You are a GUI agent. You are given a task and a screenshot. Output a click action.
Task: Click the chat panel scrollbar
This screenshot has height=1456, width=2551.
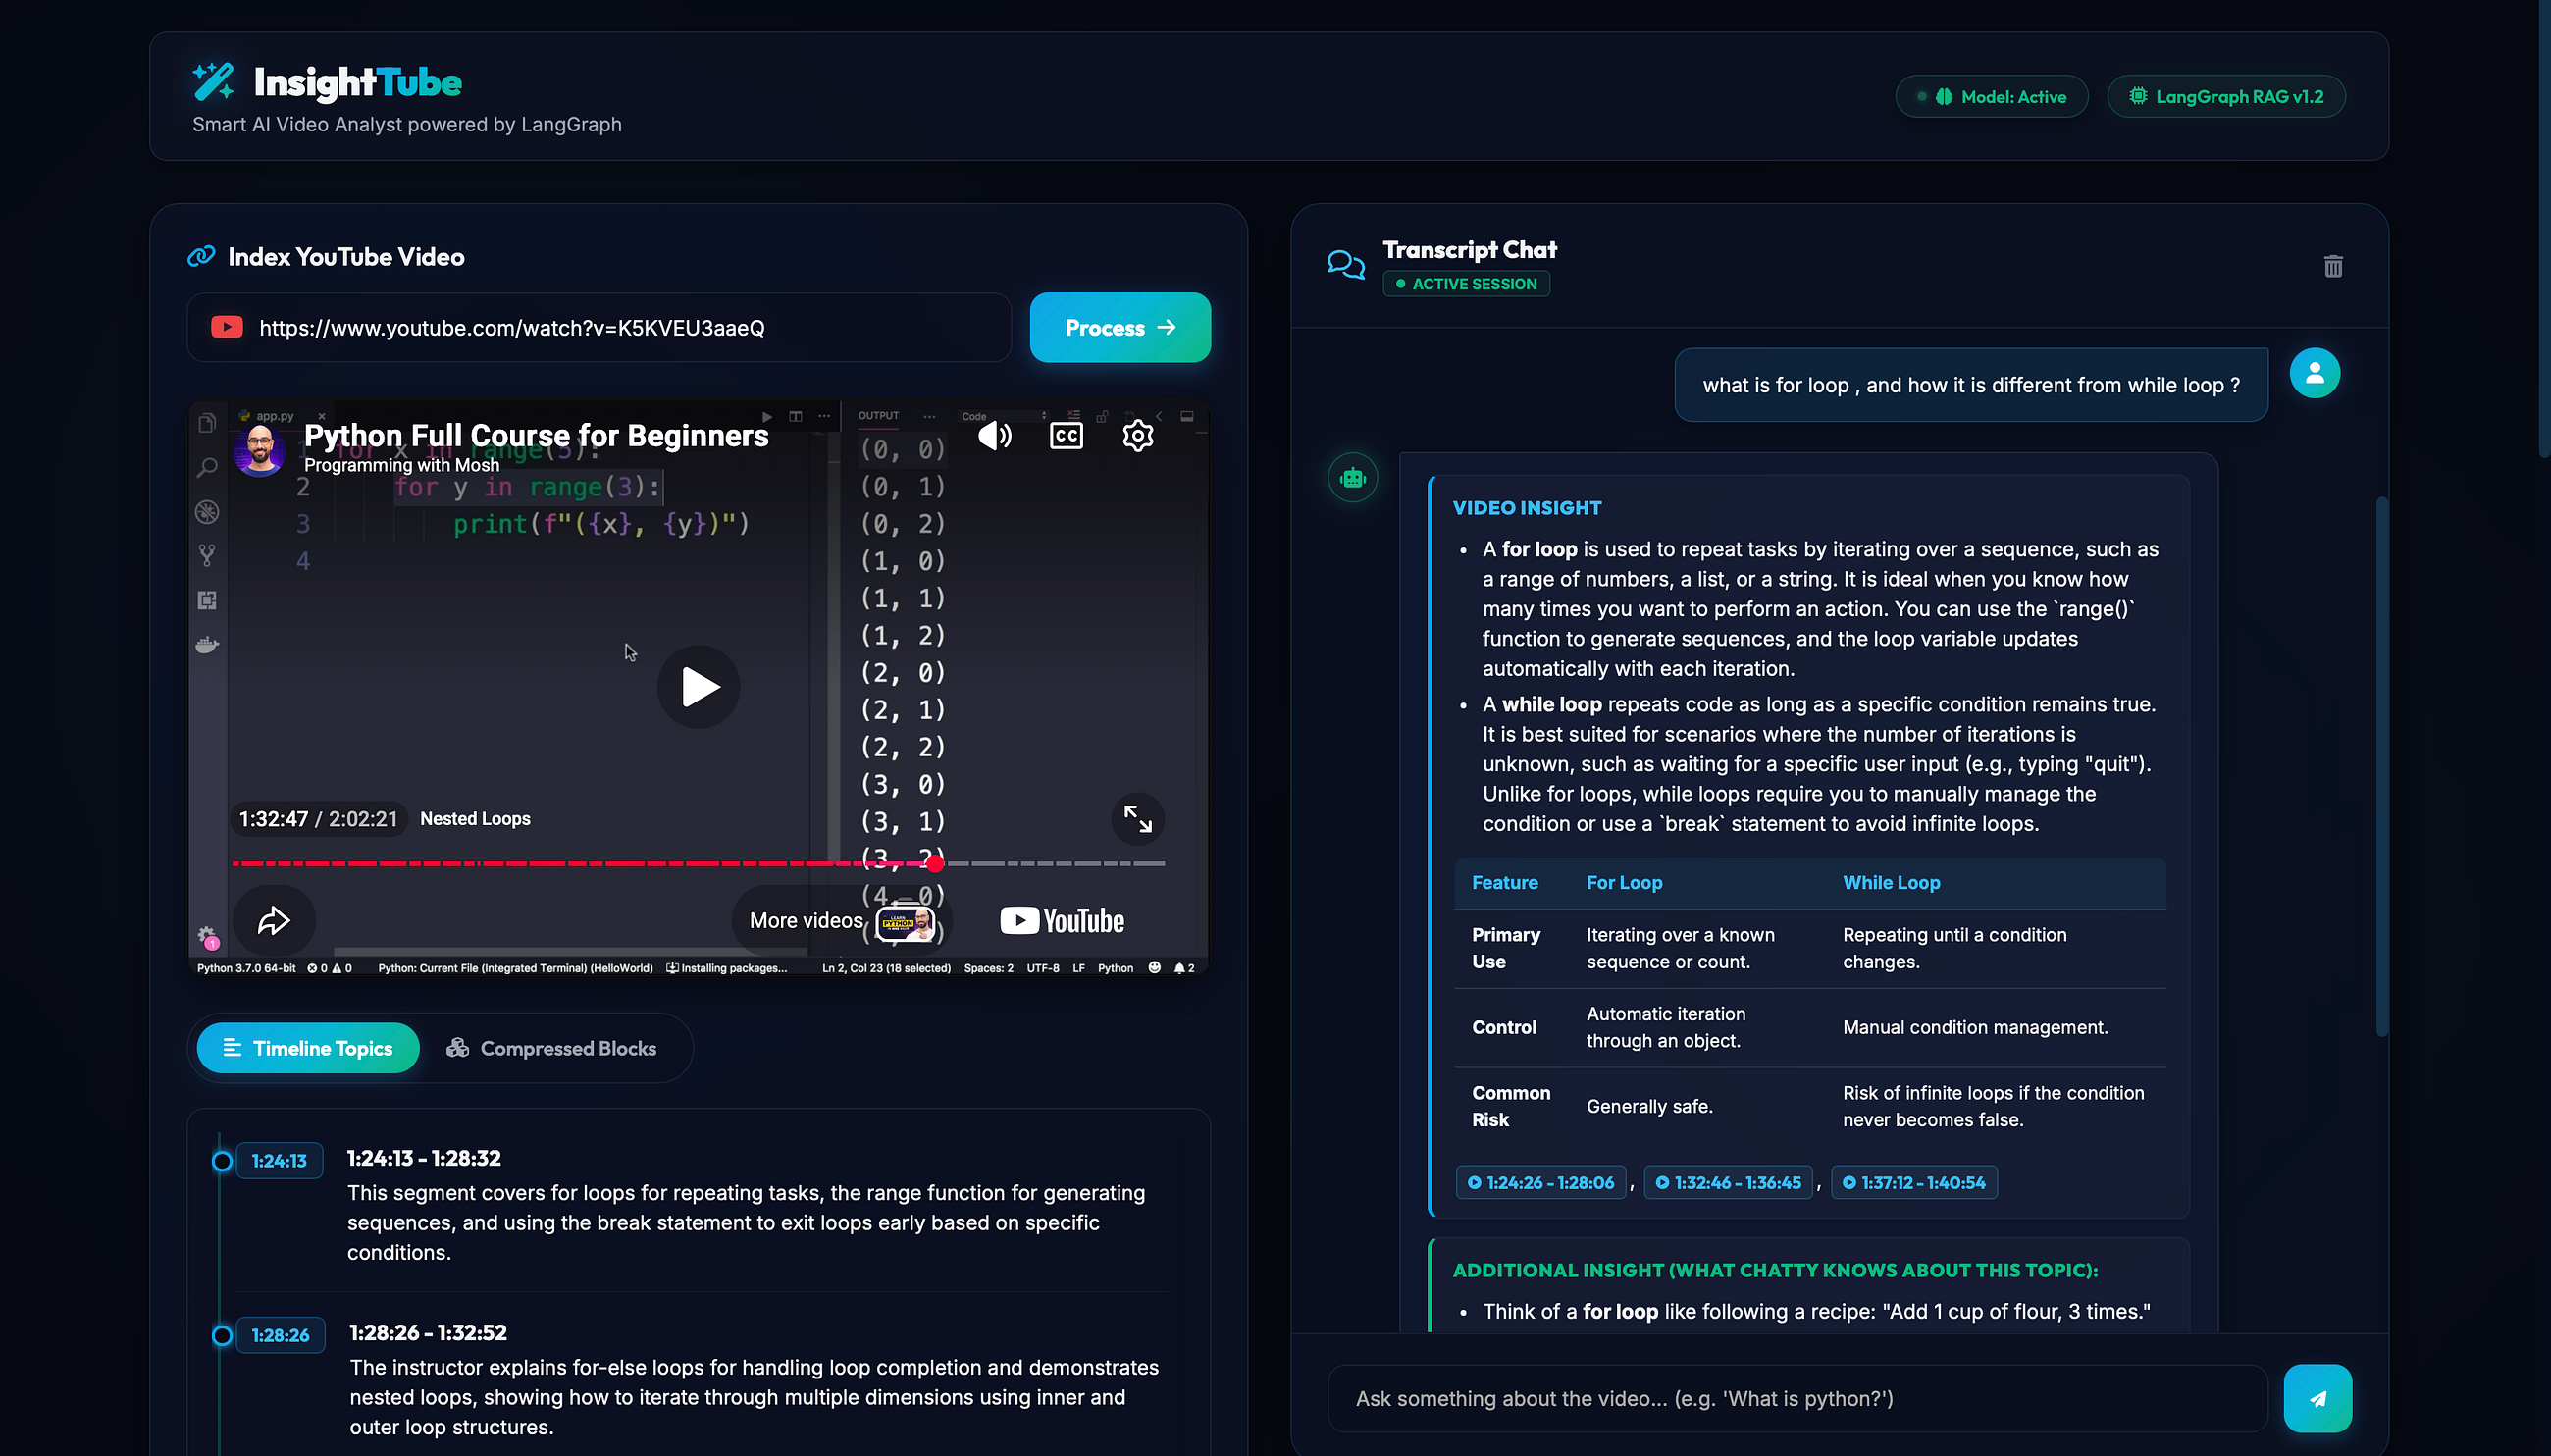coord(2382,766)
